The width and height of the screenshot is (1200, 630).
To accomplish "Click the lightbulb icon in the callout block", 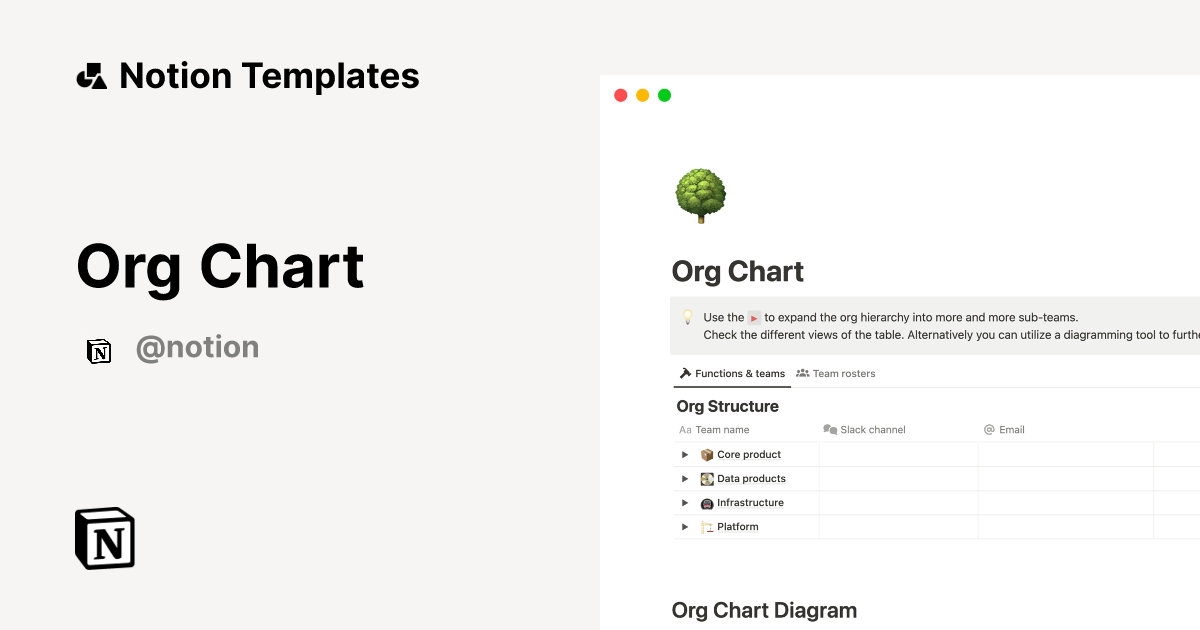I will point(687,316).
